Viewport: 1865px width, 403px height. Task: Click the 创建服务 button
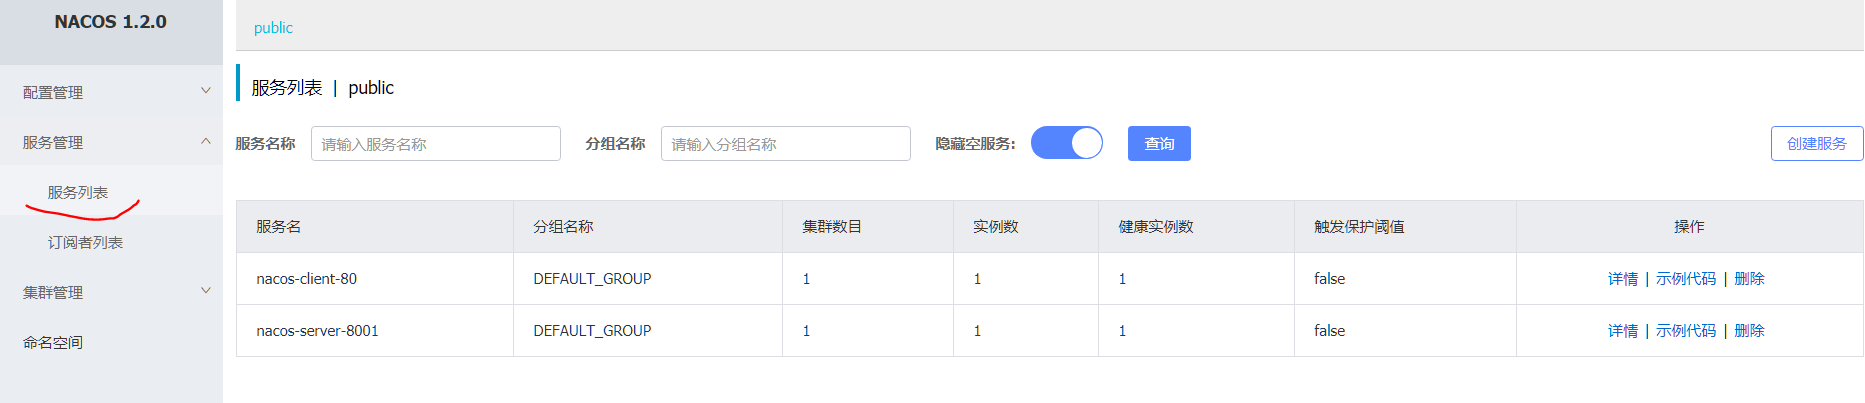(x=1817, y=143)
